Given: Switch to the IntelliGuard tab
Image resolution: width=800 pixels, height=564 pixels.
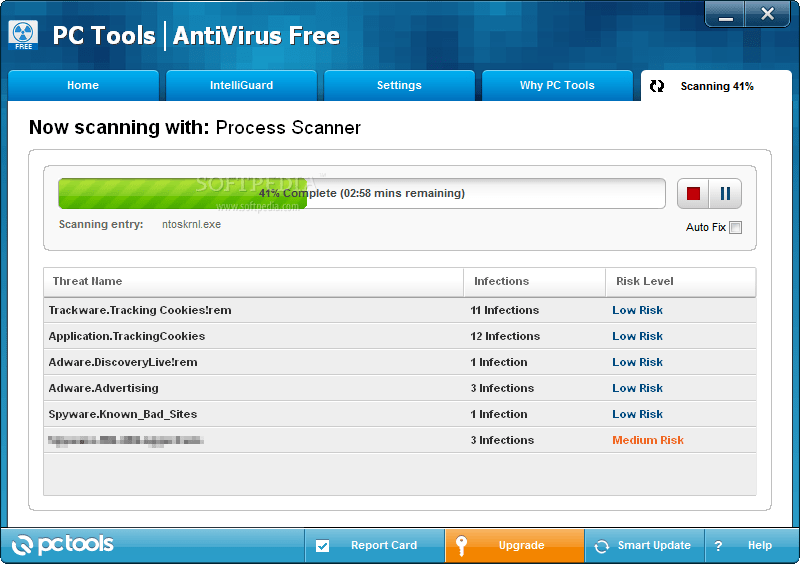Looking at the screenshot, I should tap(241, 85).
